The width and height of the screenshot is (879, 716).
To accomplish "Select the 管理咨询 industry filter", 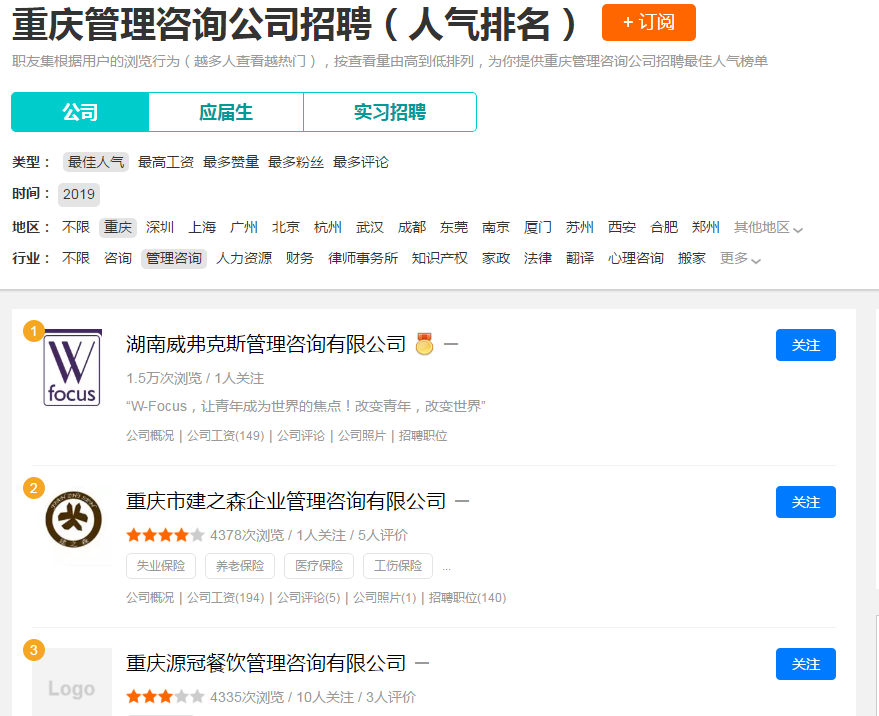I will point(174,258).
